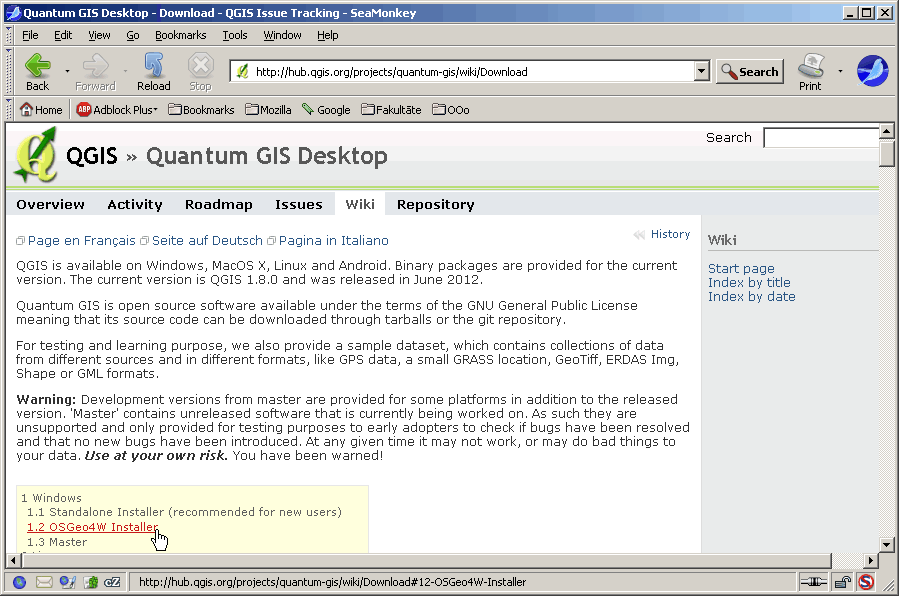Expand the URL bar history dropdown
899x596 pixels.
pyautogui.click(x=702, y=72)
